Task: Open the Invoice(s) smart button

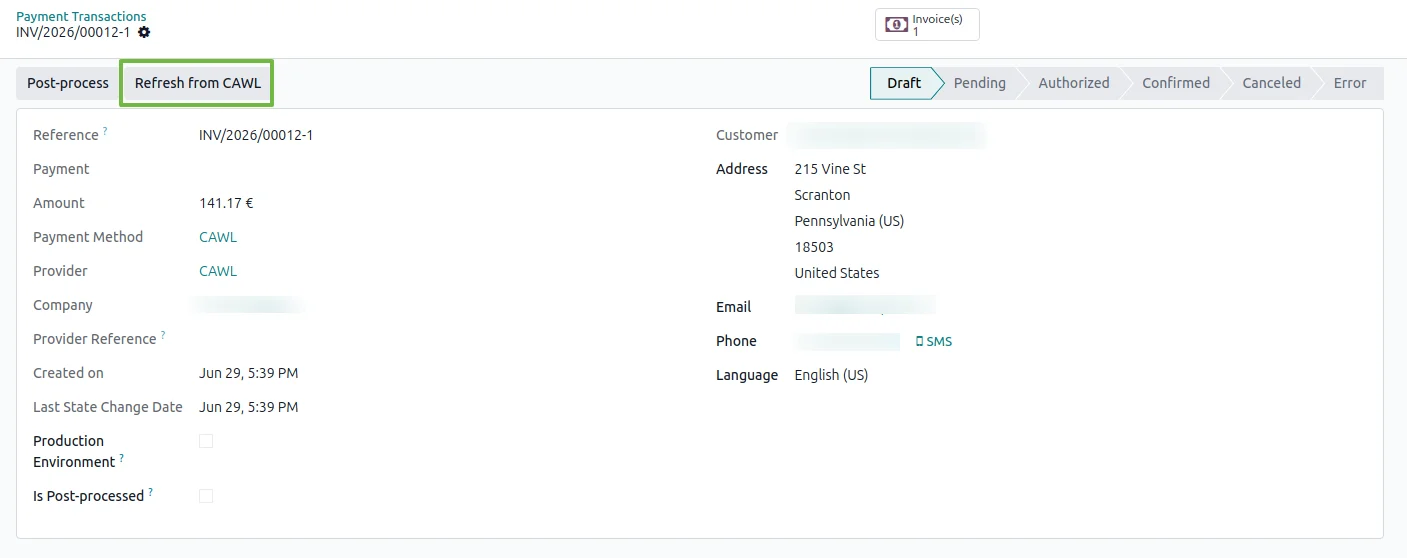Action: (x=927, y=25)
